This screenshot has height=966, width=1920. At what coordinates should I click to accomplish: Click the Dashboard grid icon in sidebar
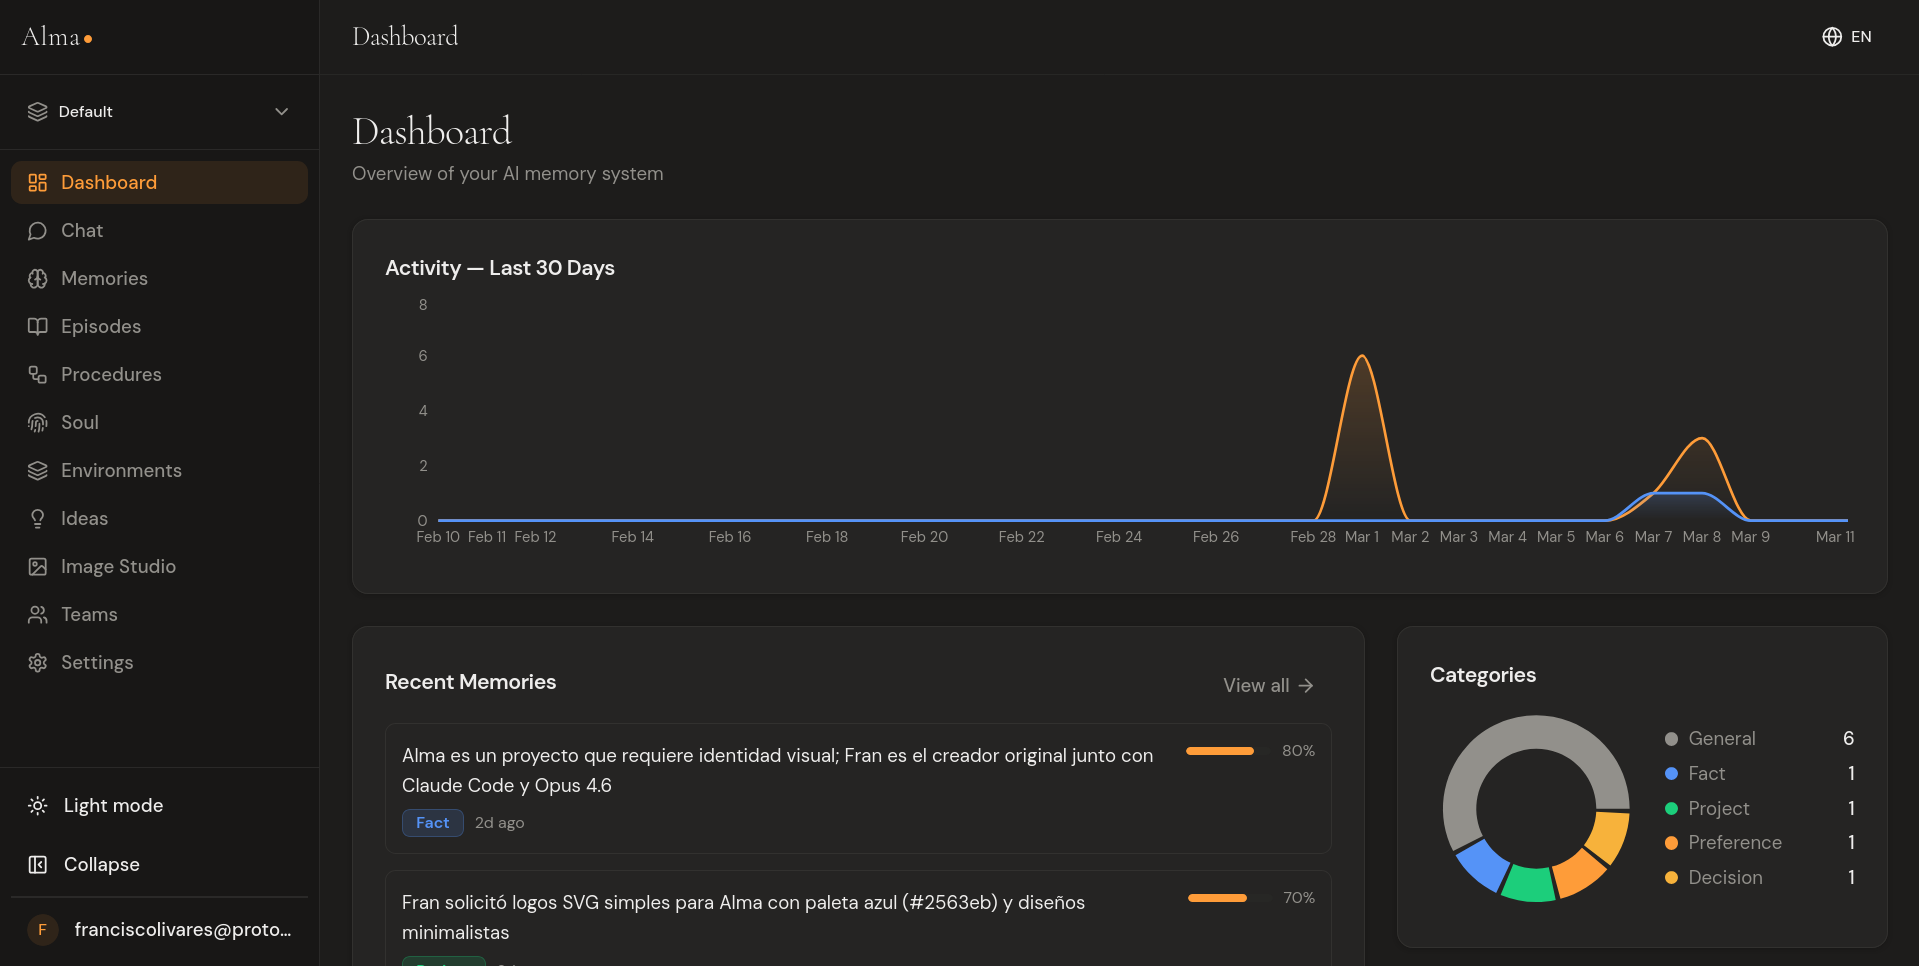(38, 182)
